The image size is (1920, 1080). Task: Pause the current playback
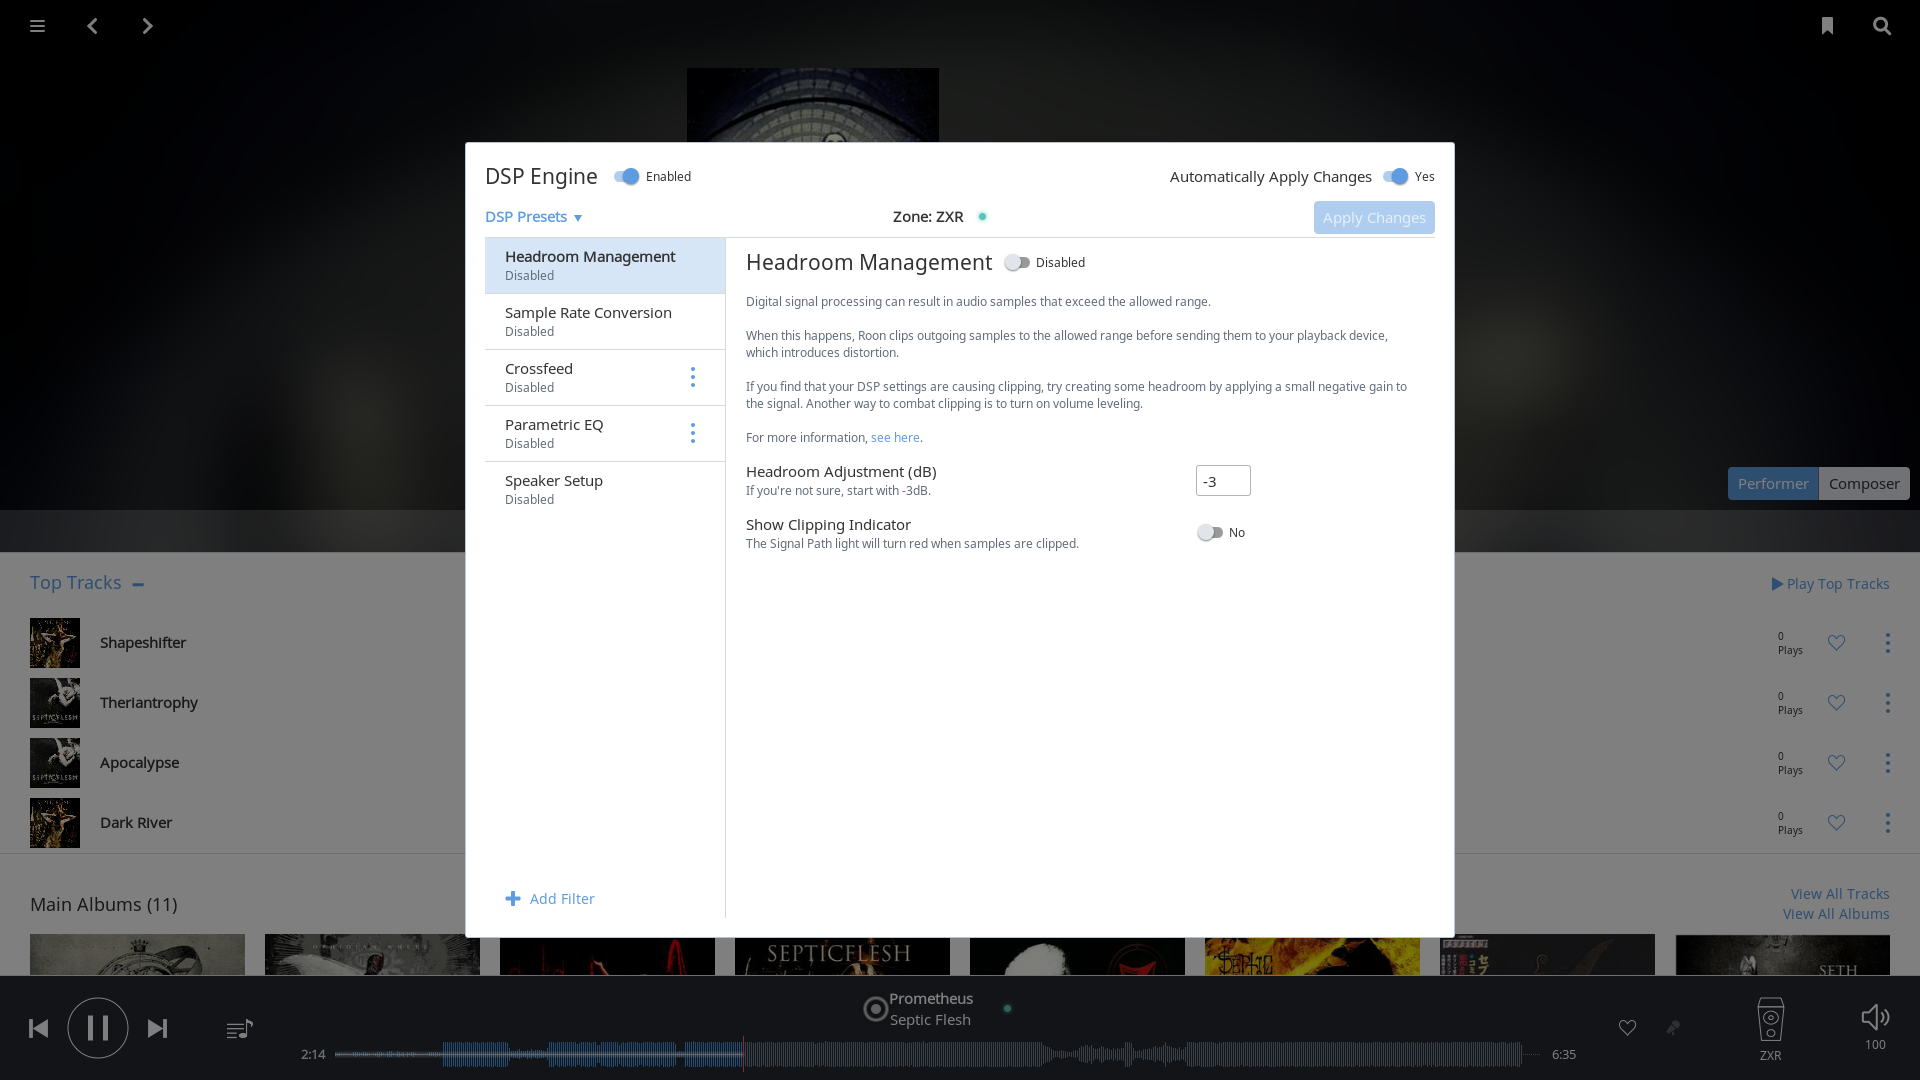(97, 1028)
